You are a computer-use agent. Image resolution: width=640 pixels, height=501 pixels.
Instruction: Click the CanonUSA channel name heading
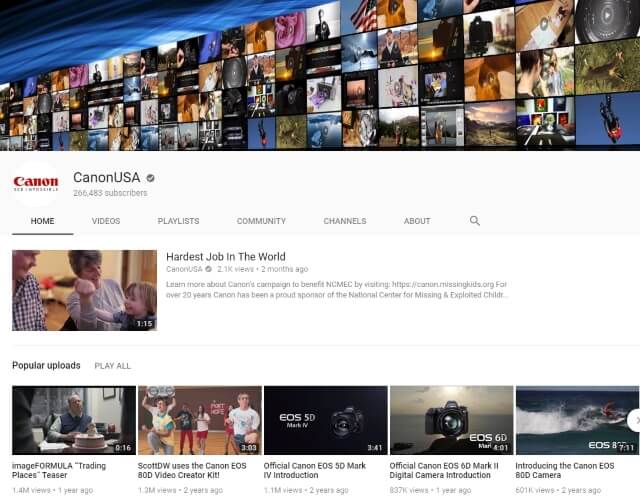[x=107, y=178]
